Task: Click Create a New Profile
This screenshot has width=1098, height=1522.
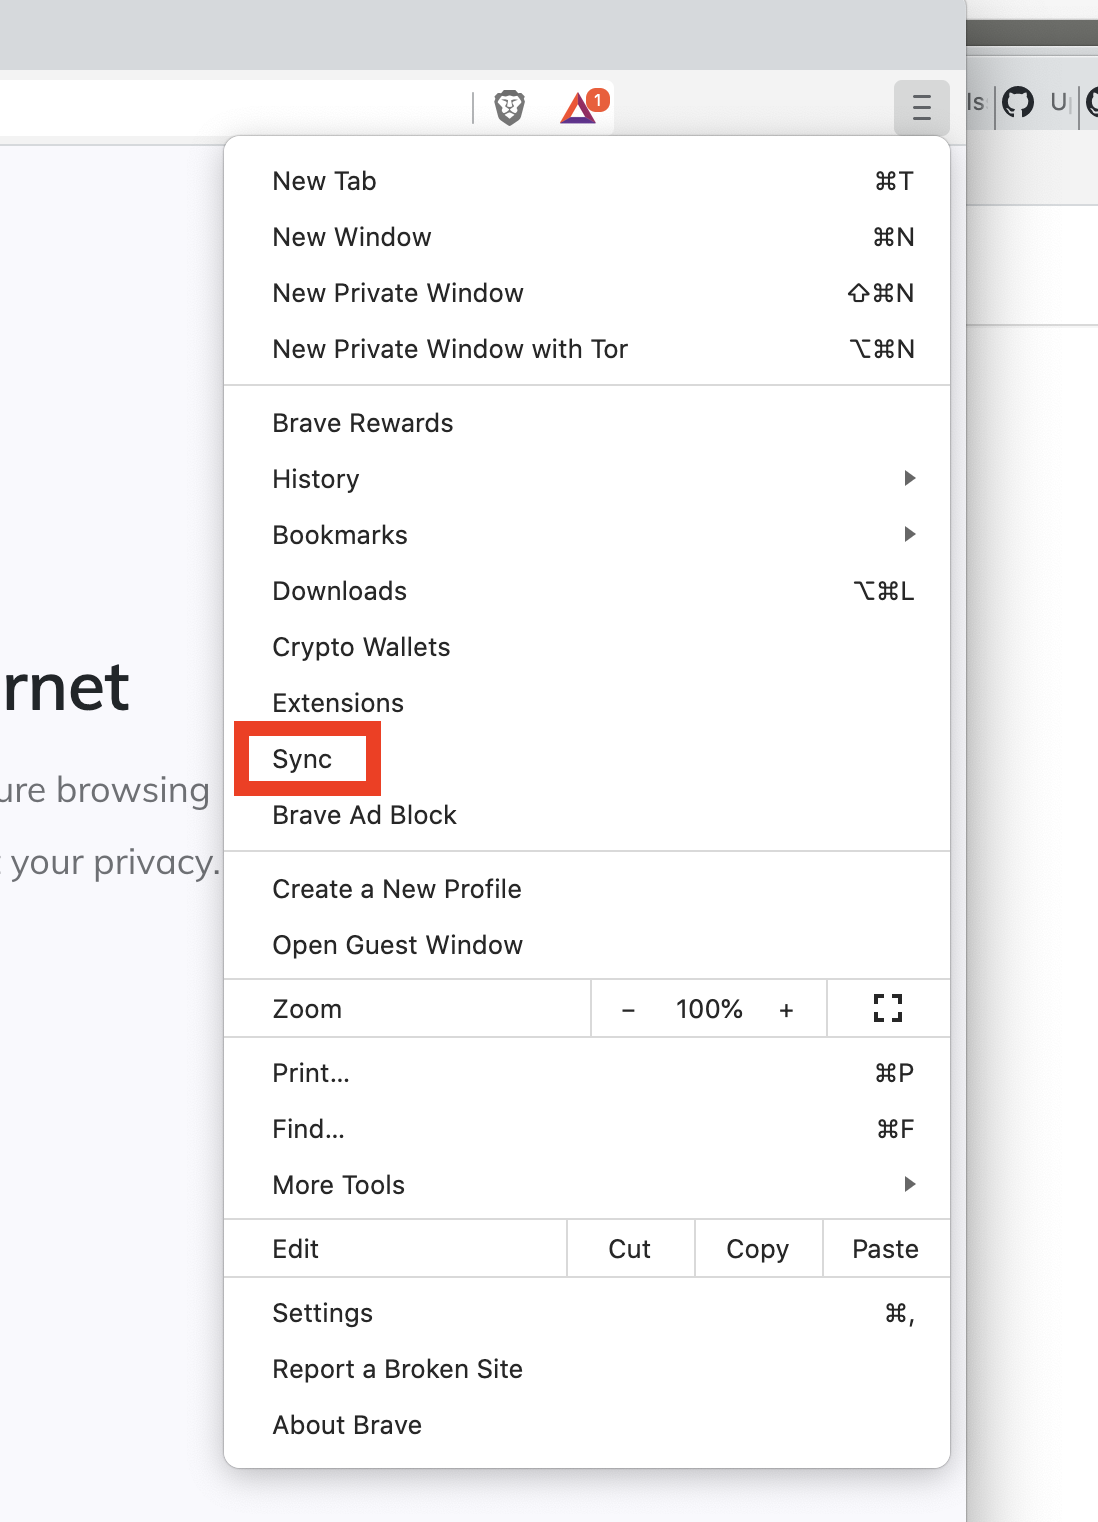Action: [397, 889]
